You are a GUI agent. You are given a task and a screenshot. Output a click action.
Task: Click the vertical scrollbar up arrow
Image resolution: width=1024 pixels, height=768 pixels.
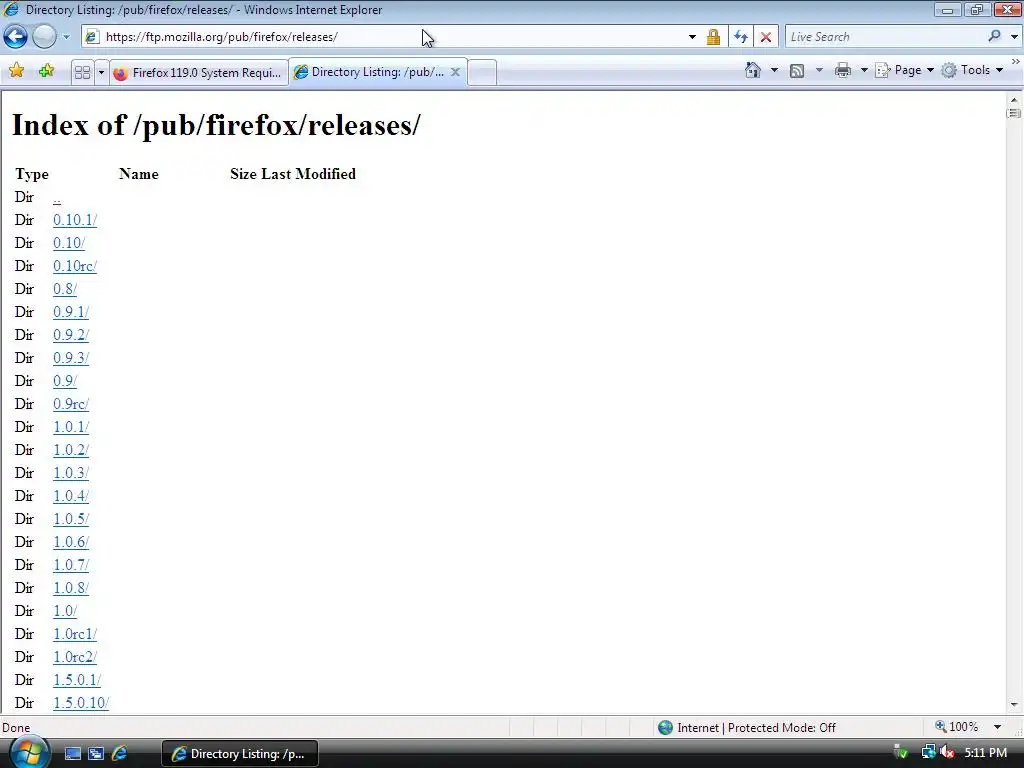pos(1014,100)
